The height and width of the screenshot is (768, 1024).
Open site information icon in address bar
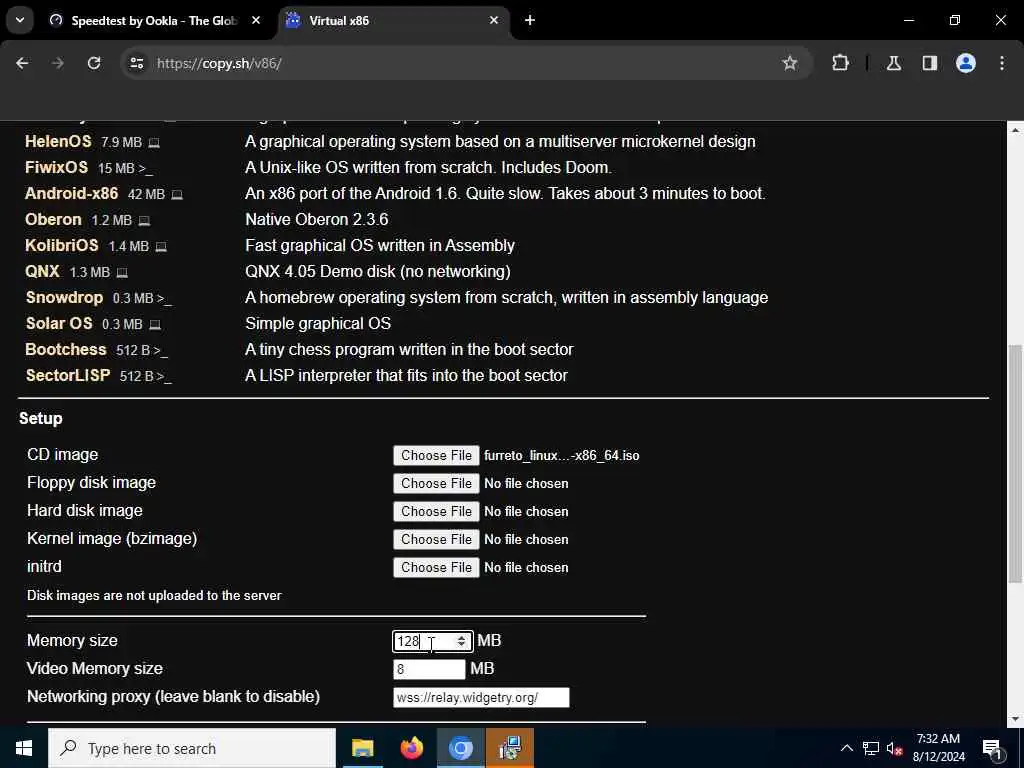(136, 63)
